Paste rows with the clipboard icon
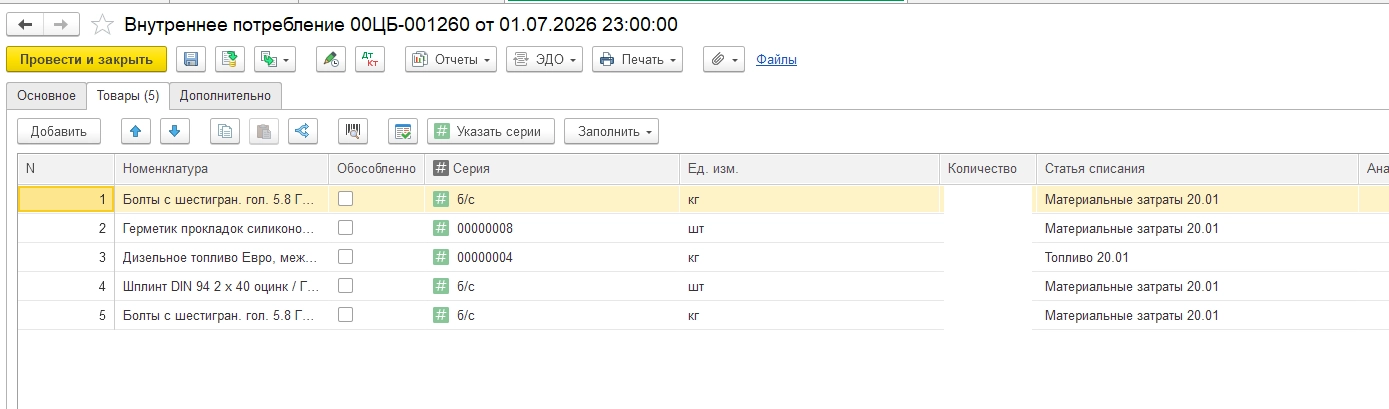Screen dimensions: 1389x409 [x=263, y=131]
